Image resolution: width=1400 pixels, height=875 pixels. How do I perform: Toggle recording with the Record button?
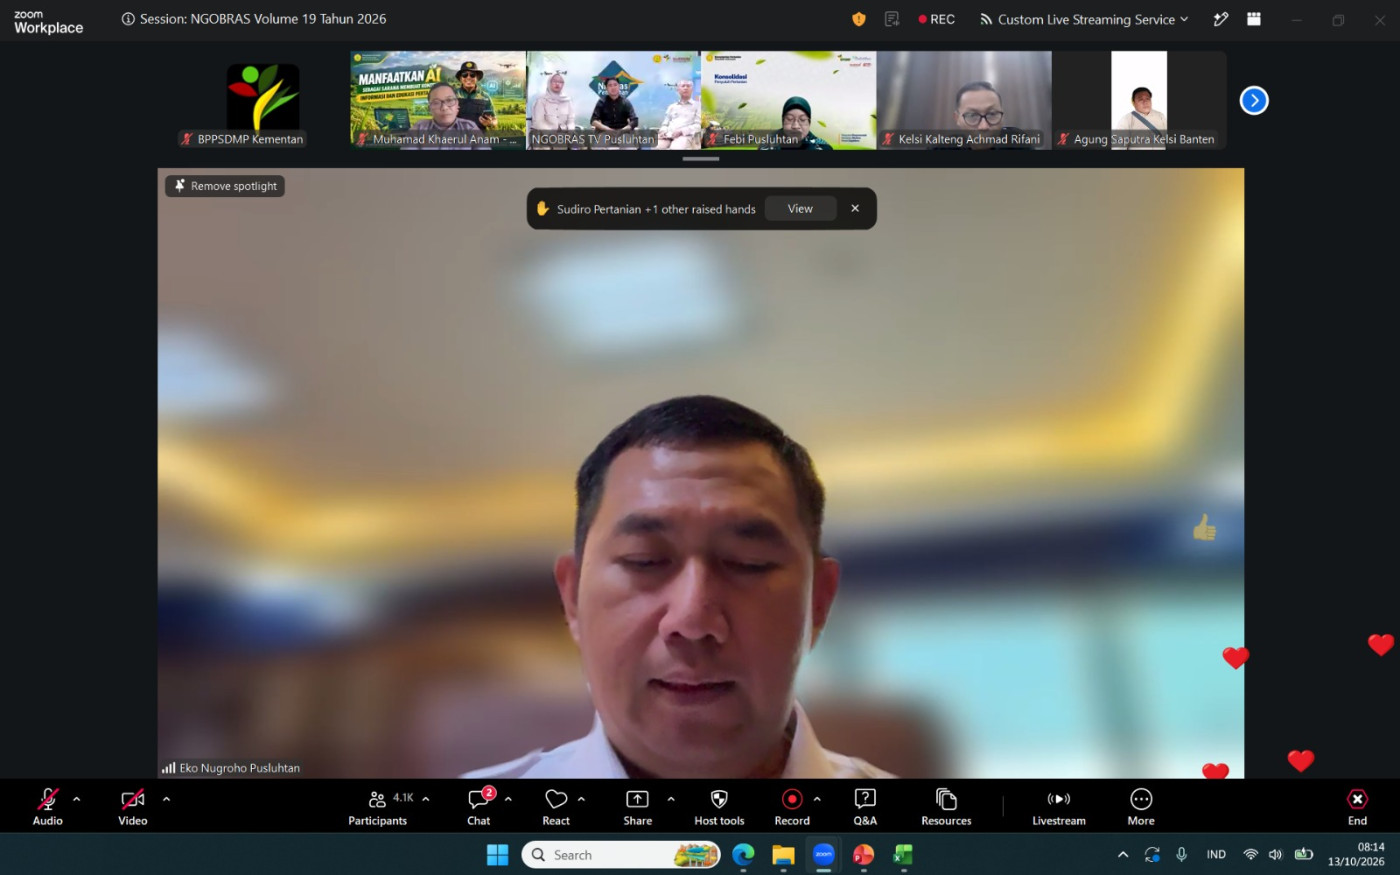click(792, 807)
